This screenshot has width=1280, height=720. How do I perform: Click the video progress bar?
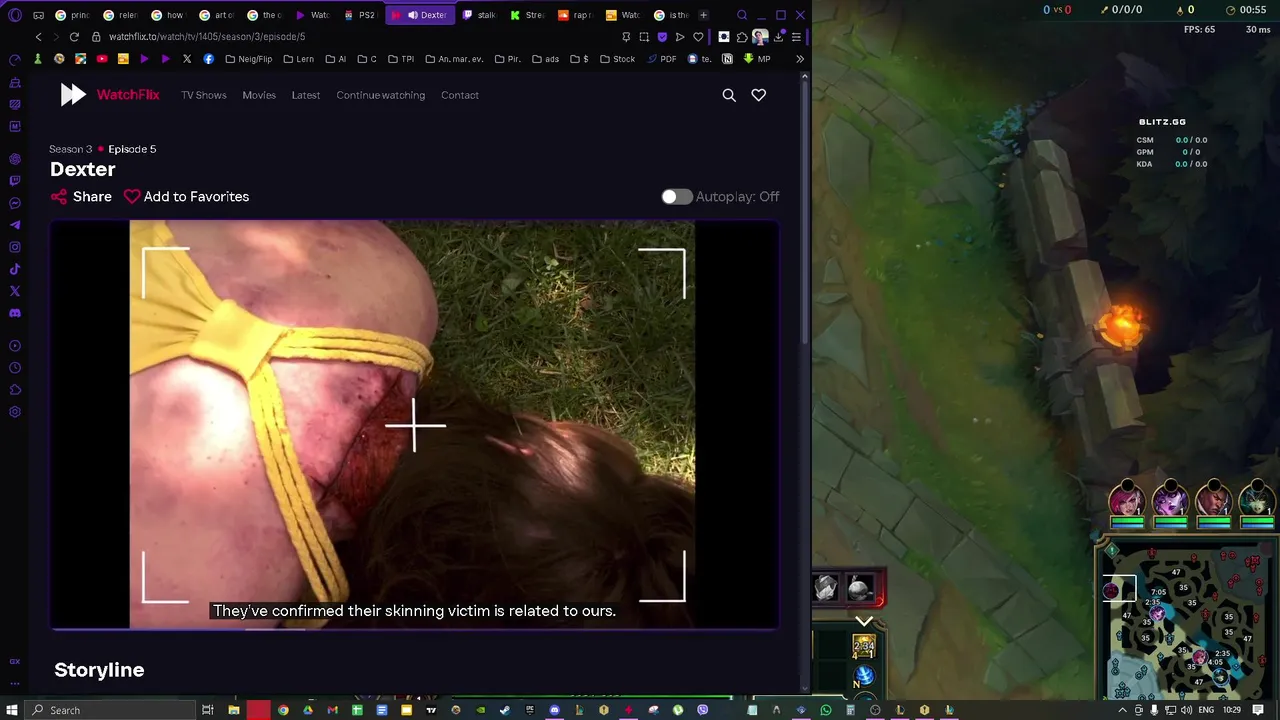415,628
